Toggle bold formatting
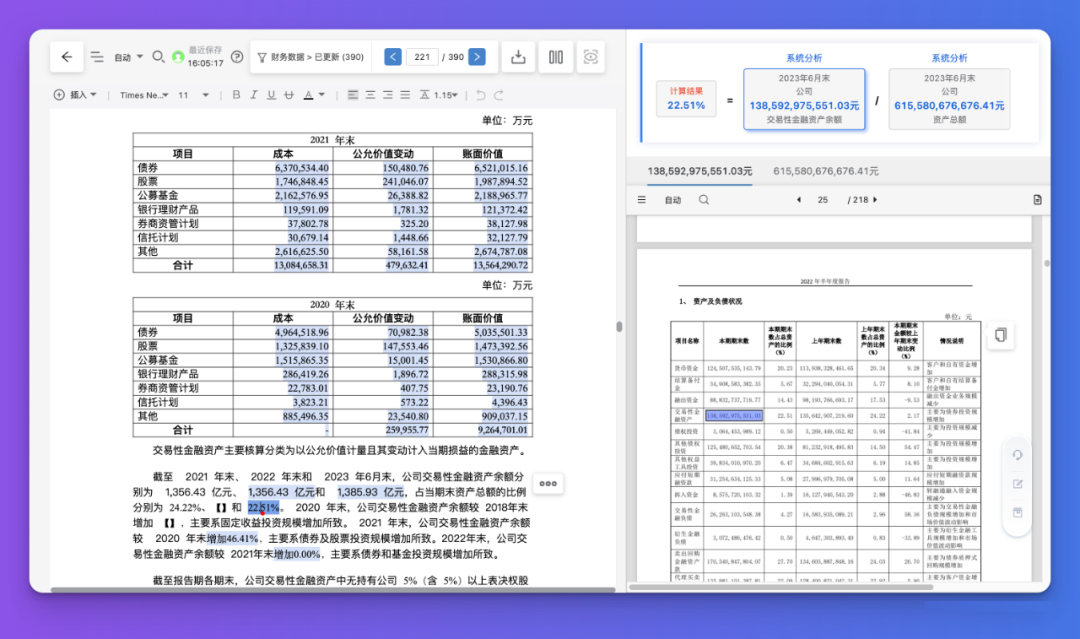This screenshot has width=1080, height=639. point(236,95)
